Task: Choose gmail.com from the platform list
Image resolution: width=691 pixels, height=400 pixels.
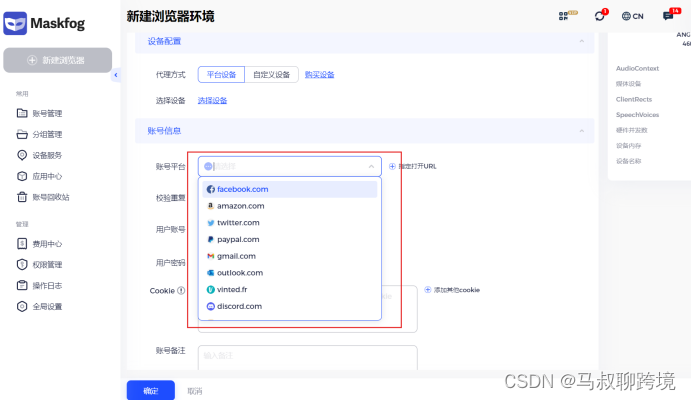Action: pyautogui.click(x=290, y=256)
